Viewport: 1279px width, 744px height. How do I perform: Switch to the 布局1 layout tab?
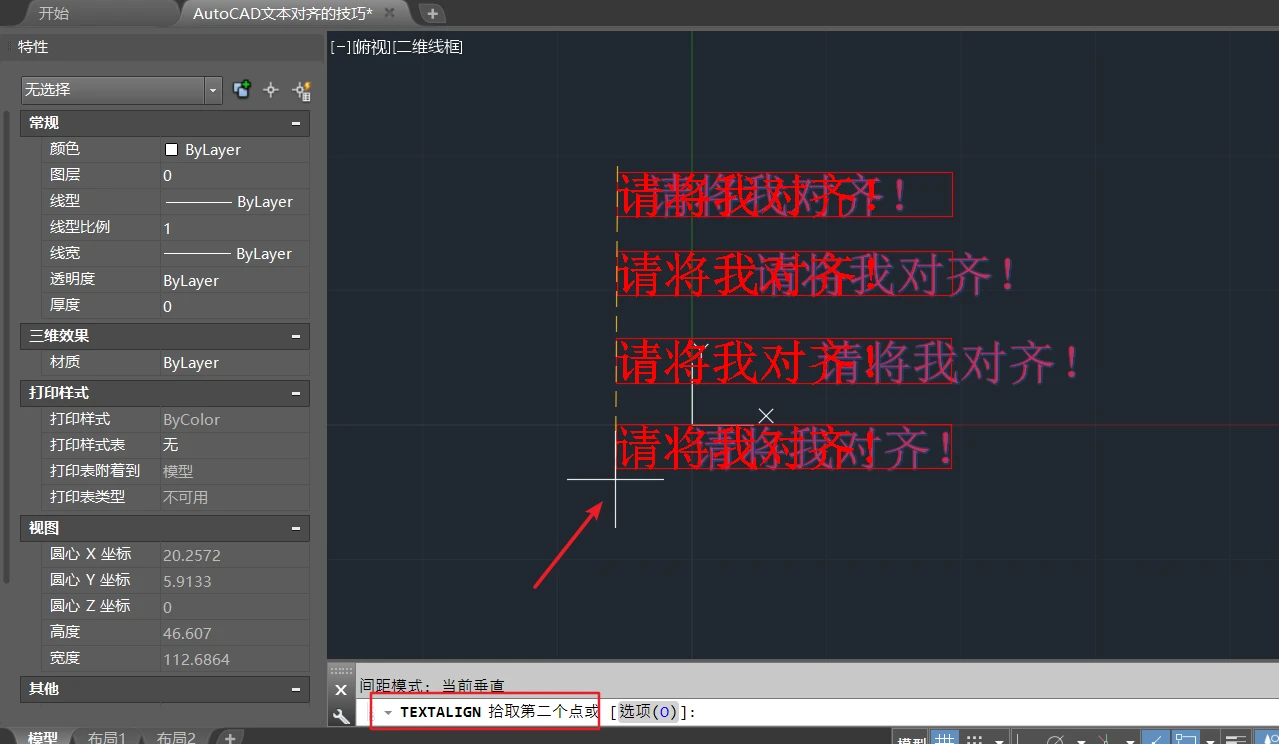pyautogui.click(x=106, y=738)
